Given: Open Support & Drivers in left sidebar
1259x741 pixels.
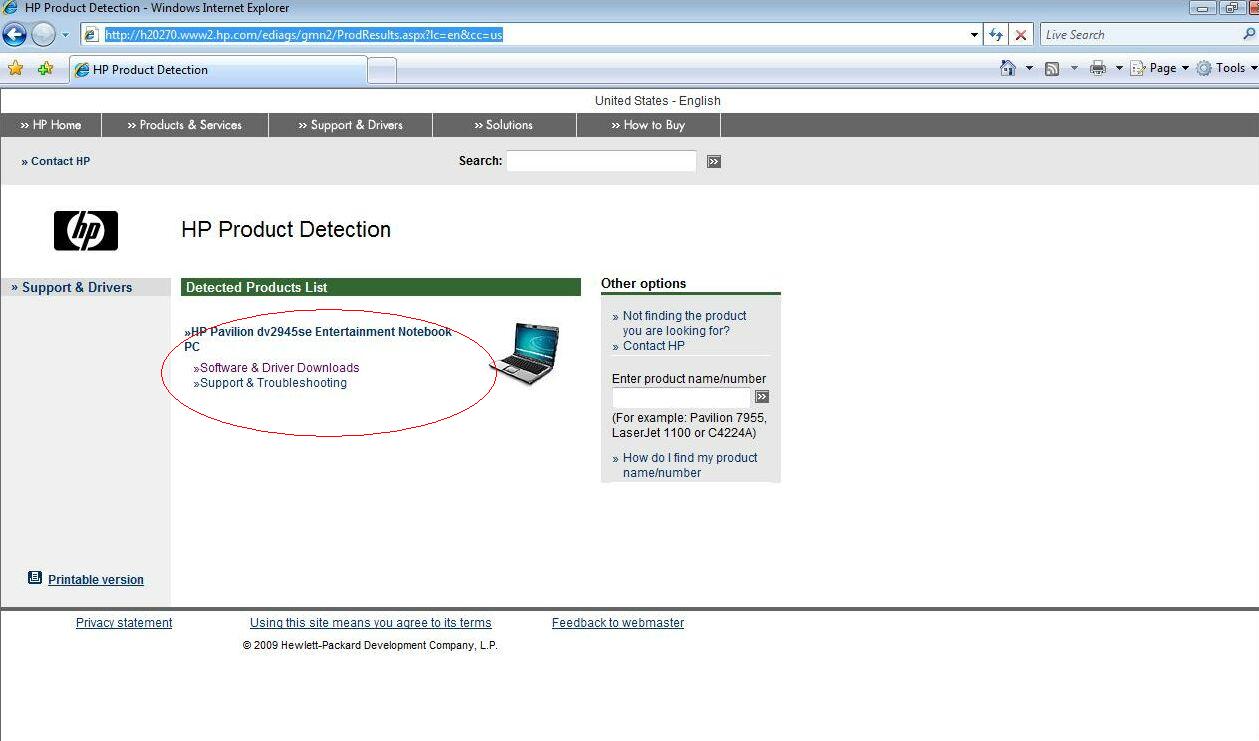Looking at the screenshot, I should 72,287.
